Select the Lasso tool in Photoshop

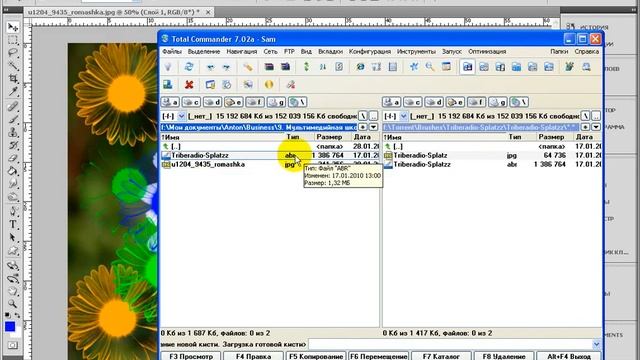pyautogui.click(x=13, y=53)
